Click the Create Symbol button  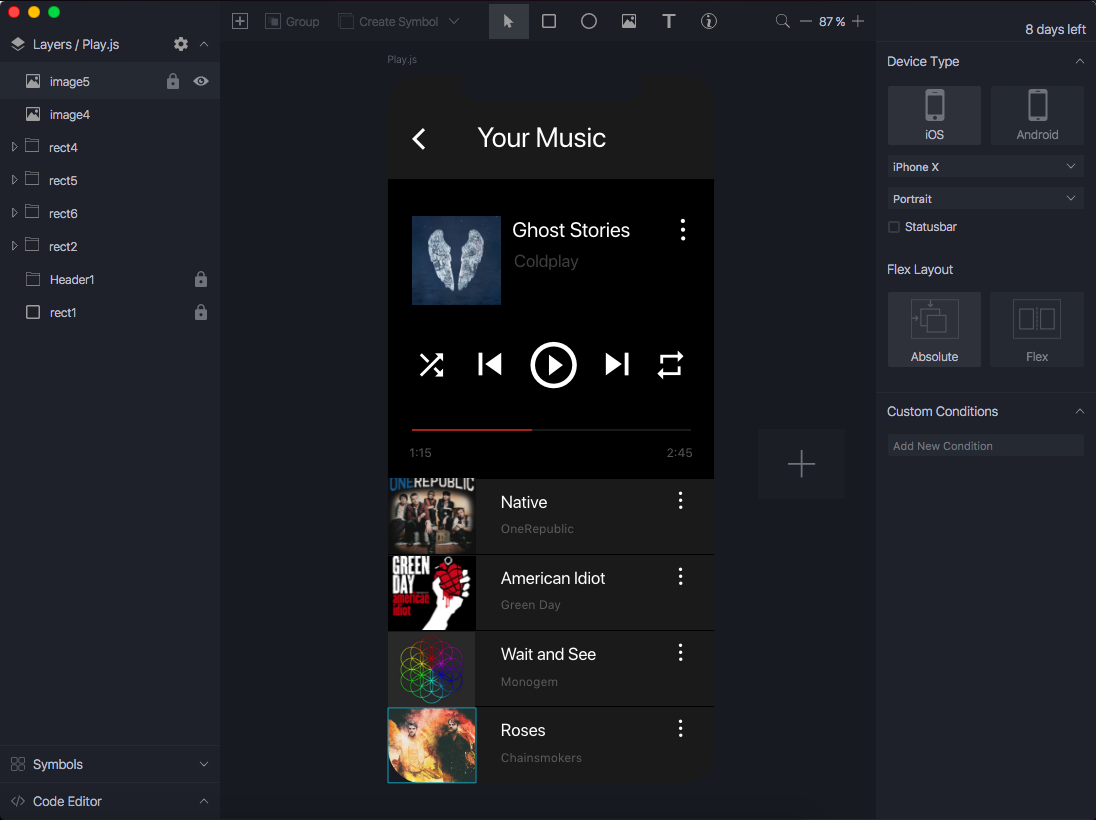tap(389, 21)
